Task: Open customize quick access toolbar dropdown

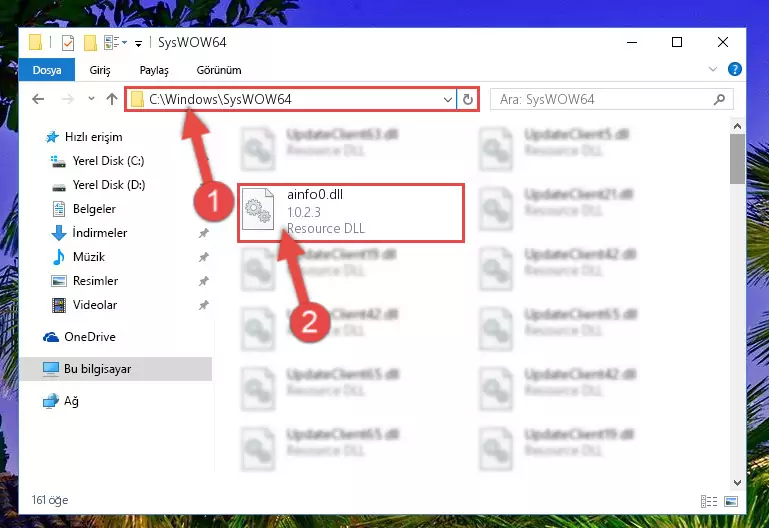Action: tap(139, 44)
